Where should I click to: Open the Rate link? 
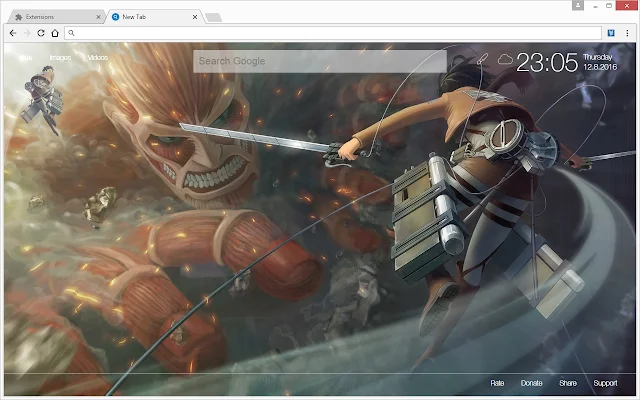(497, 383)
